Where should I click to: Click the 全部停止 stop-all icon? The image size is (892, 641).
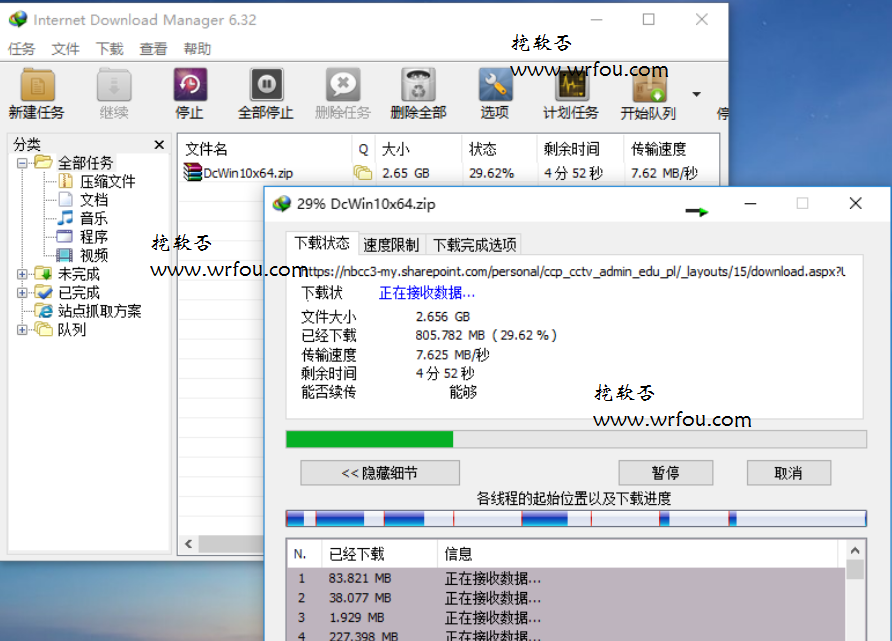pos(266,85)
